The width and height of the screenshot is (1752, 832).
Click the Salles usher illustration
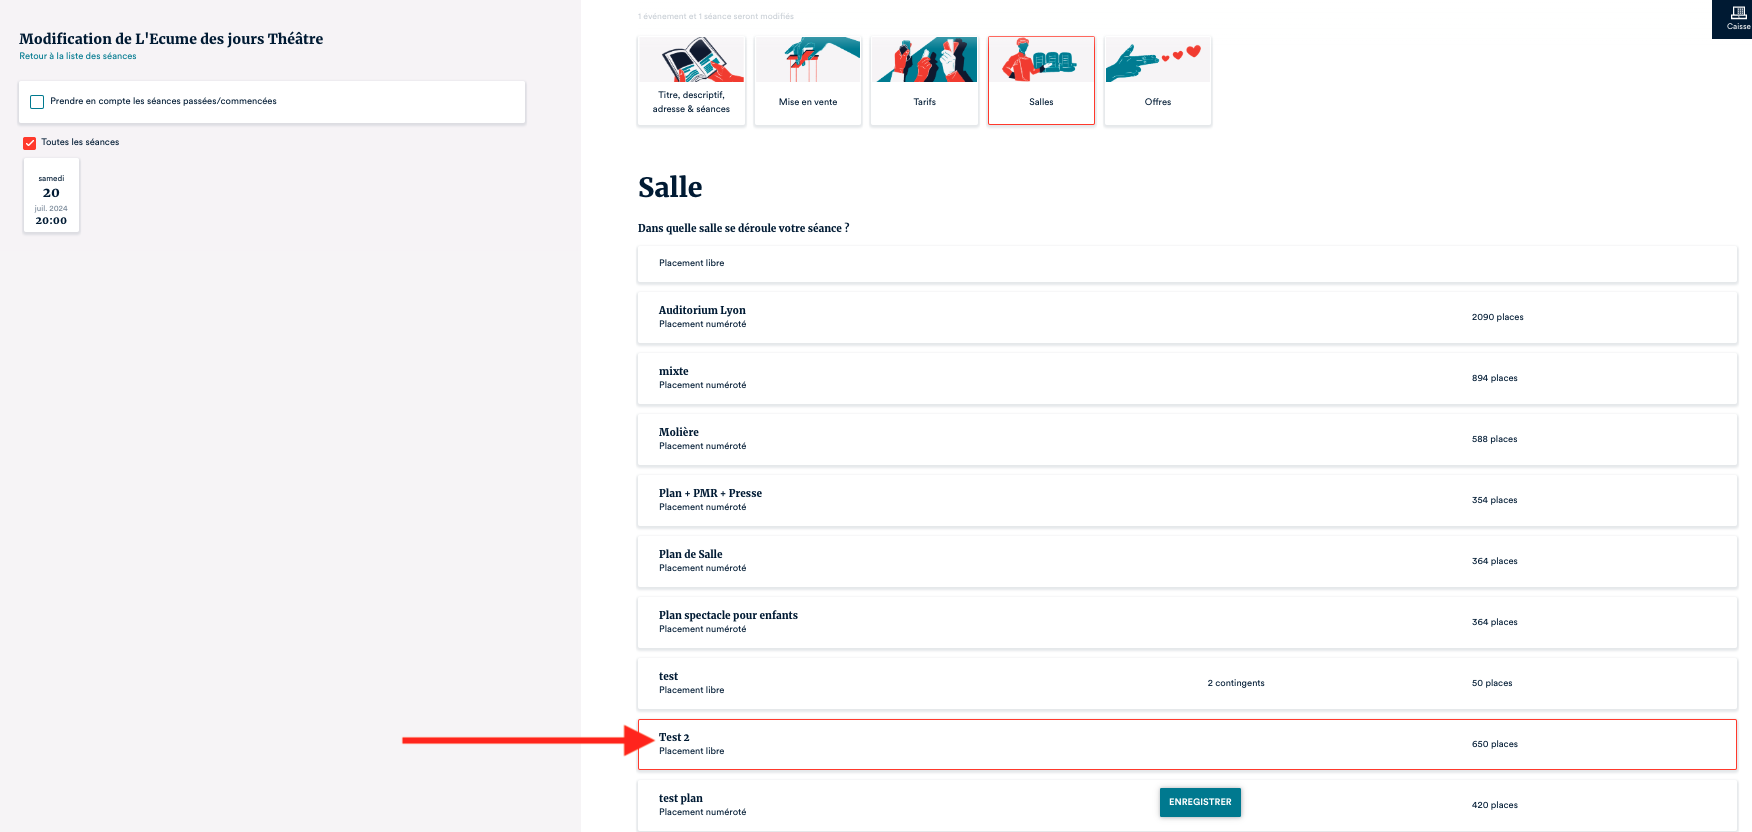pyautogui.click(x=1041, y=60)
